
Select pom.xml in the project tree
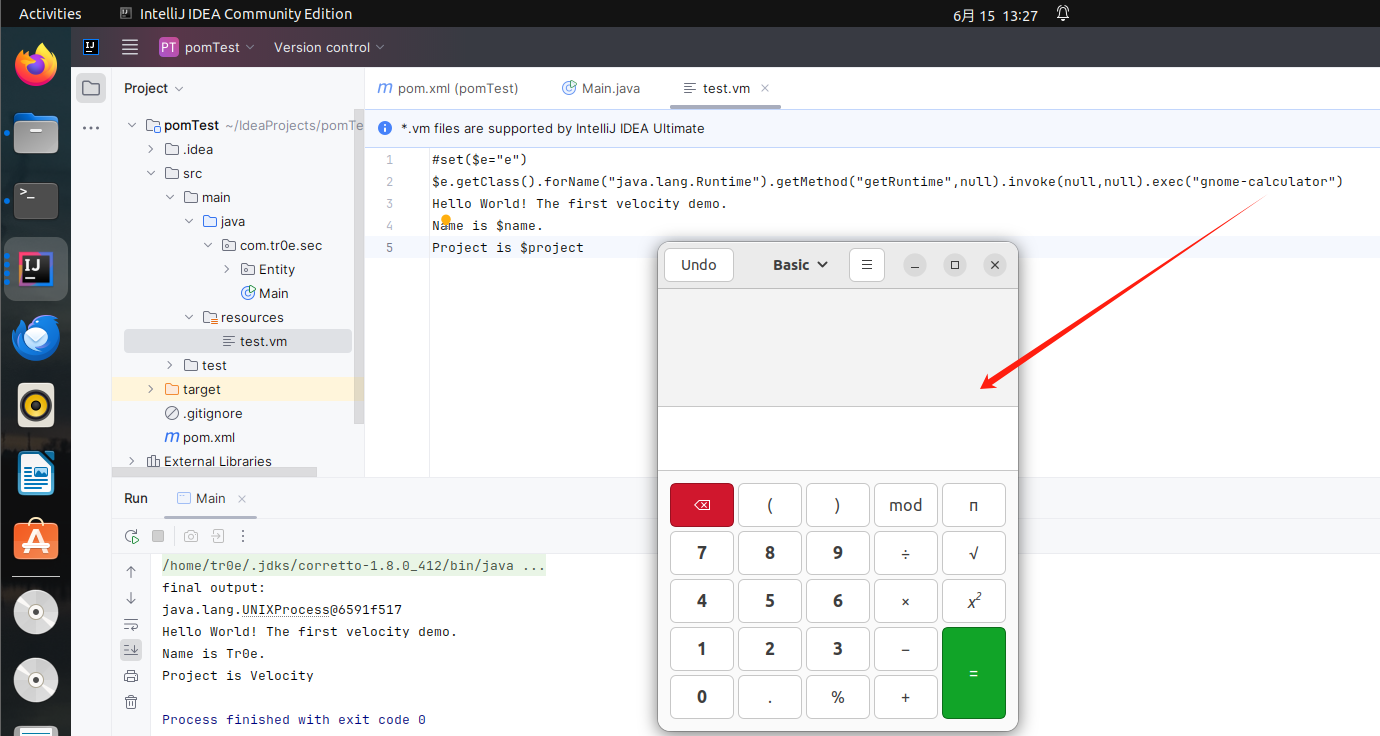[x=199, y=437]
